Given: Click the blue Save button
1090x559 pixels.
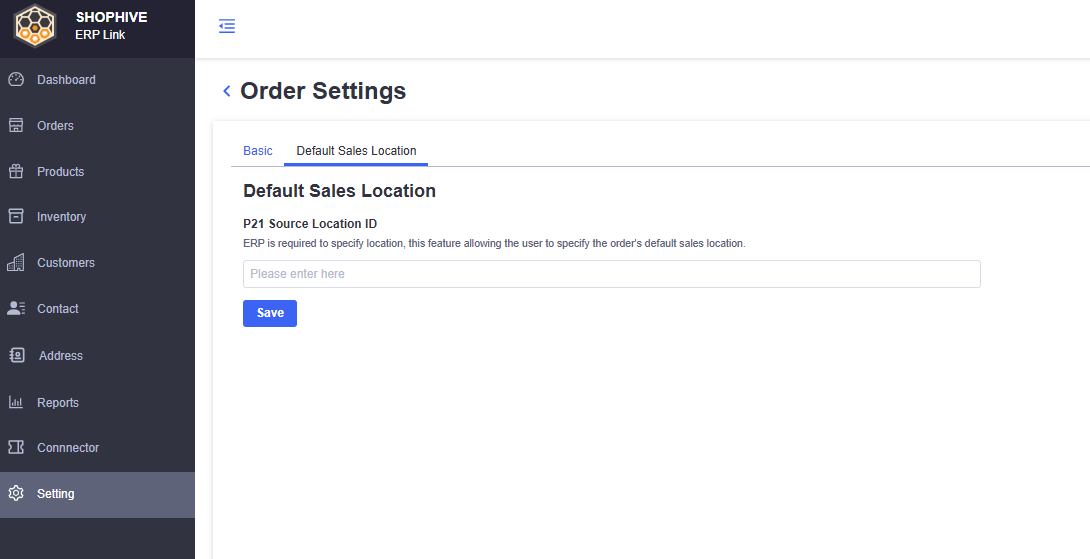Looking at the screenshot, I should [x=270, y=313].
